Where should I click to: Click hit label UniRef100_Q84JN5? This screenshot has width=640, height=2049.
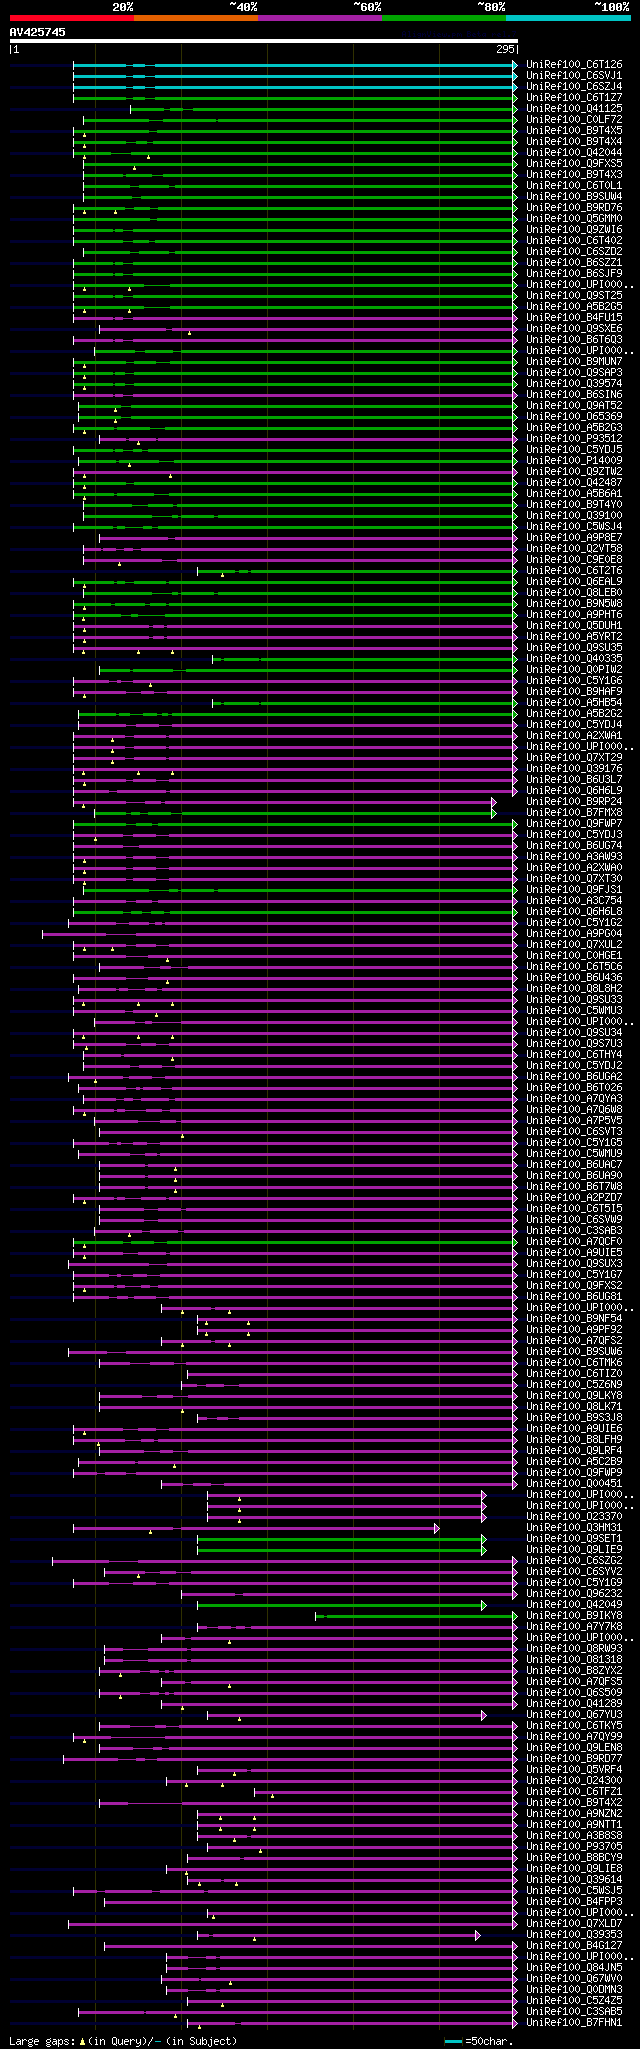pos(574,1968)
